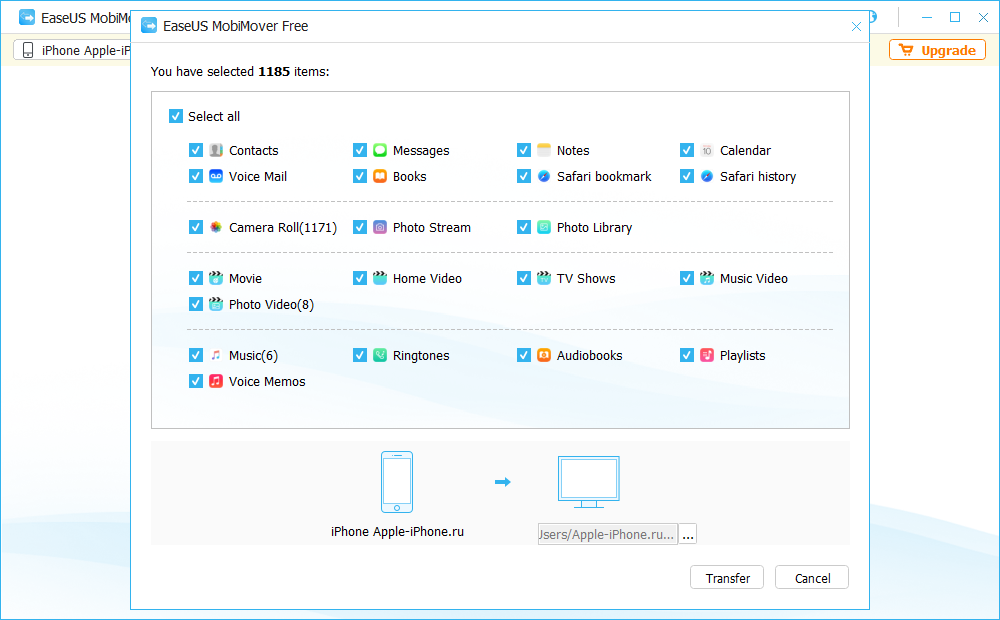
Task: Deselect the Notes checkbox
Action: tap(524, 151)
